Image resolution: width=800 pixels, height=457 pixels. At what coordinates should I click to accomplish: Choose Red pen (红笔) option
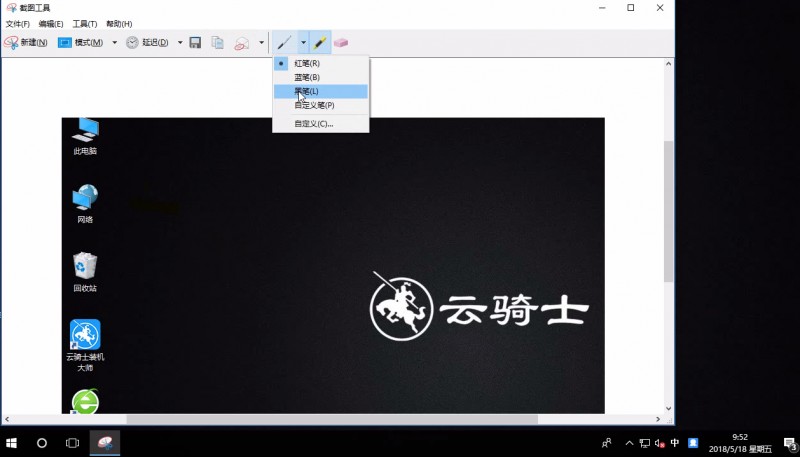pos(320,63)
